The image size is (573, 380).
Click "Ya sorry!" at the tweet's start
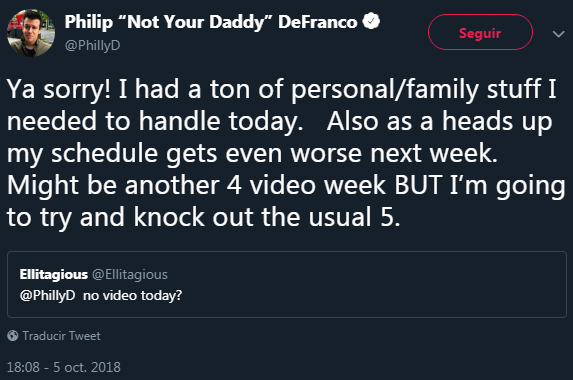coord(59,89)
